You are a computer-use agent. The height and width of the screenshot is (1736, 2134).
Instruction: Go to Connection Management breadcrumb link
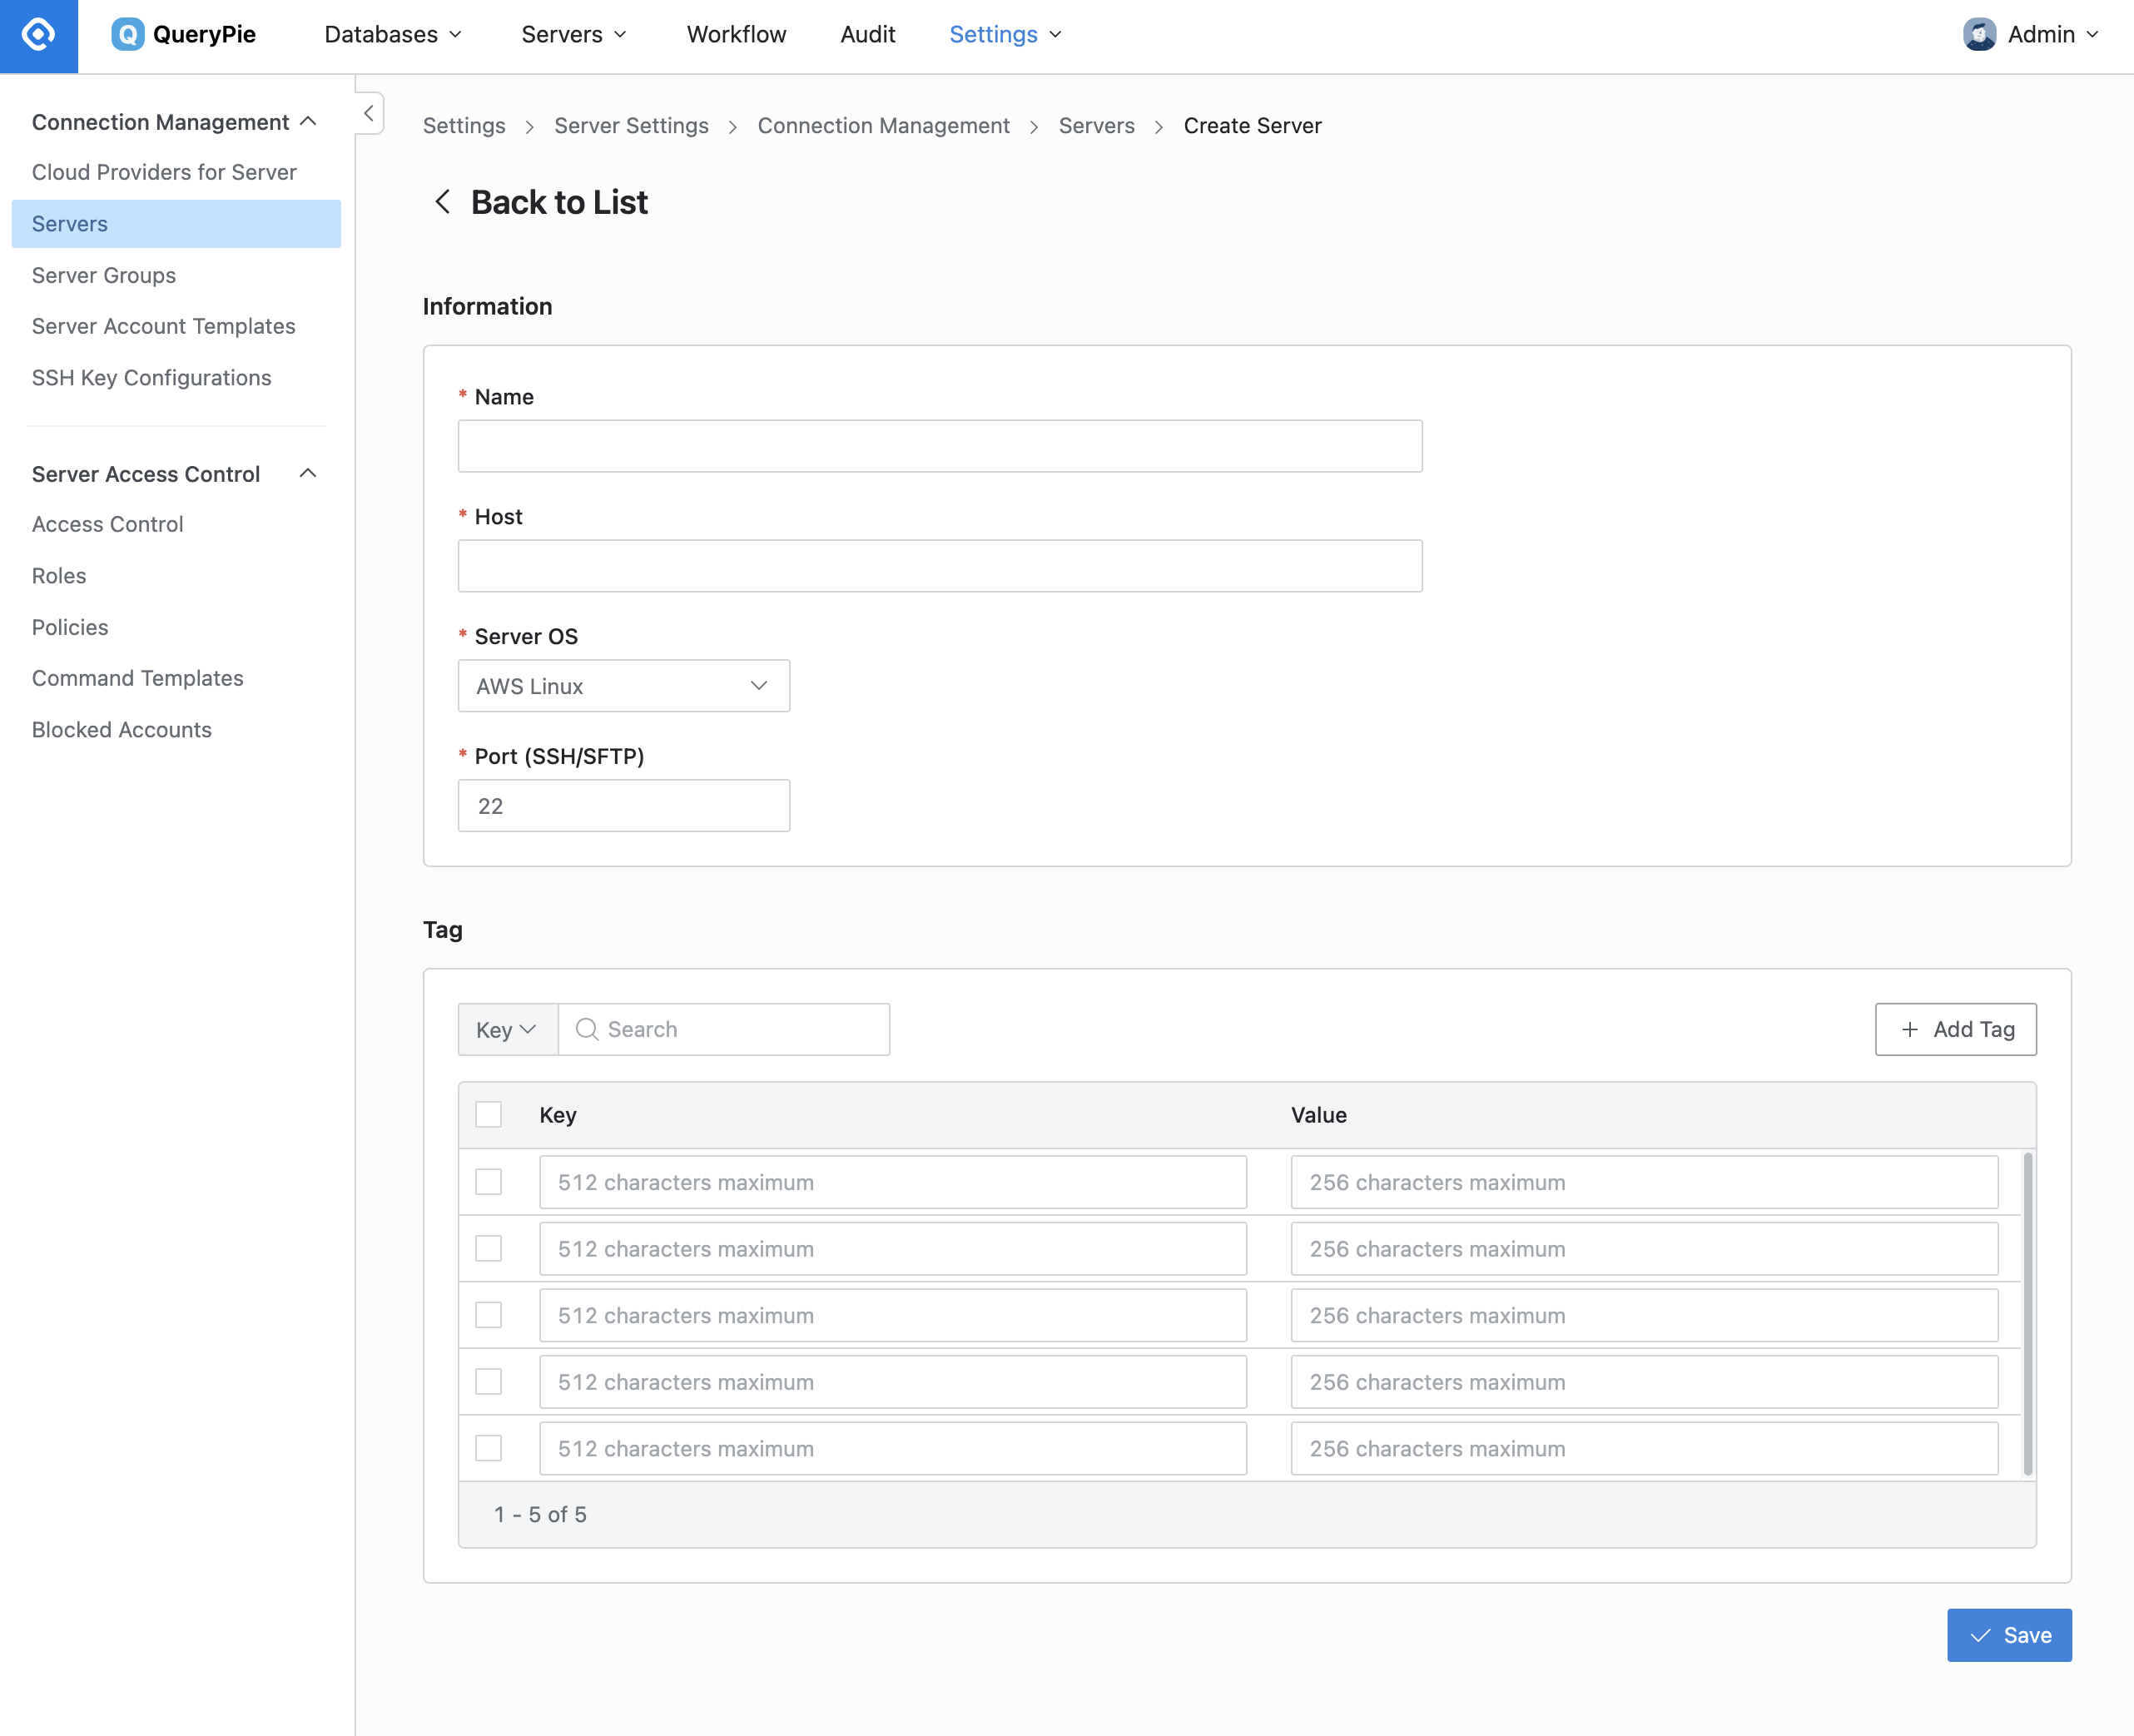[883, 126]
